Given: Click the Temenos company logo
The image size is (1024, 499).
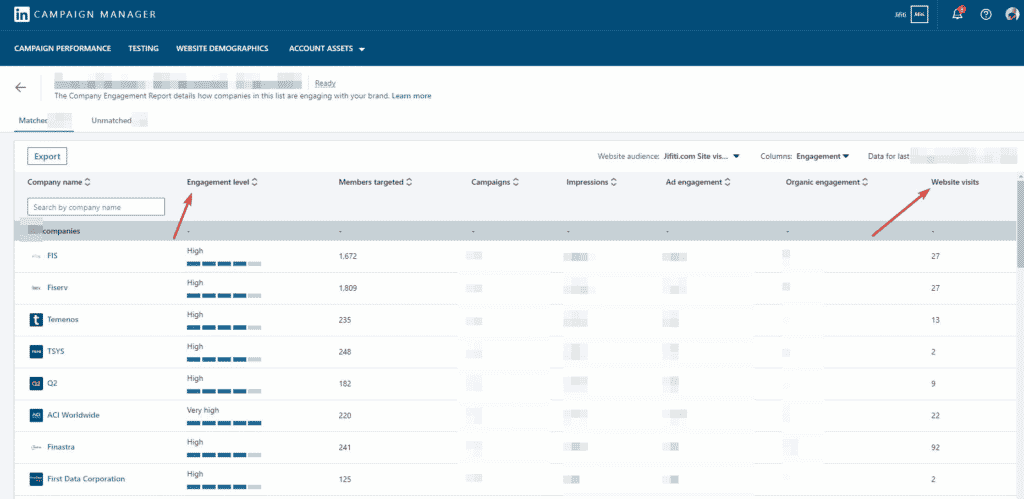Looking at the screenshot, I should coord(36,320).
